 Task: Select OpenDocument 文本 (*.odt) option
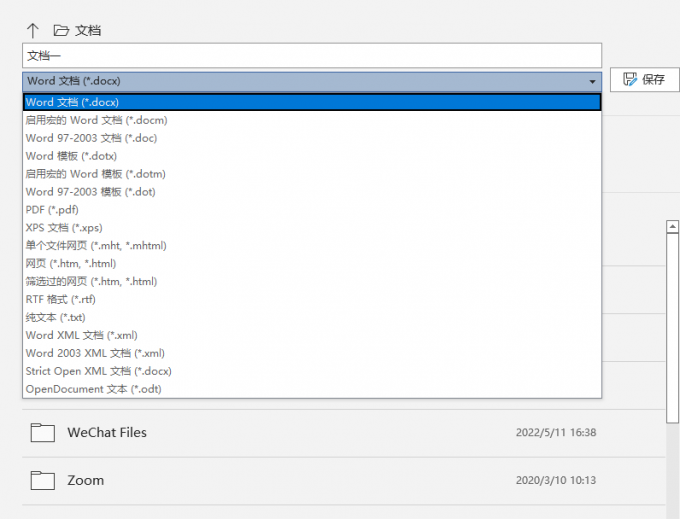pos(93,389)
